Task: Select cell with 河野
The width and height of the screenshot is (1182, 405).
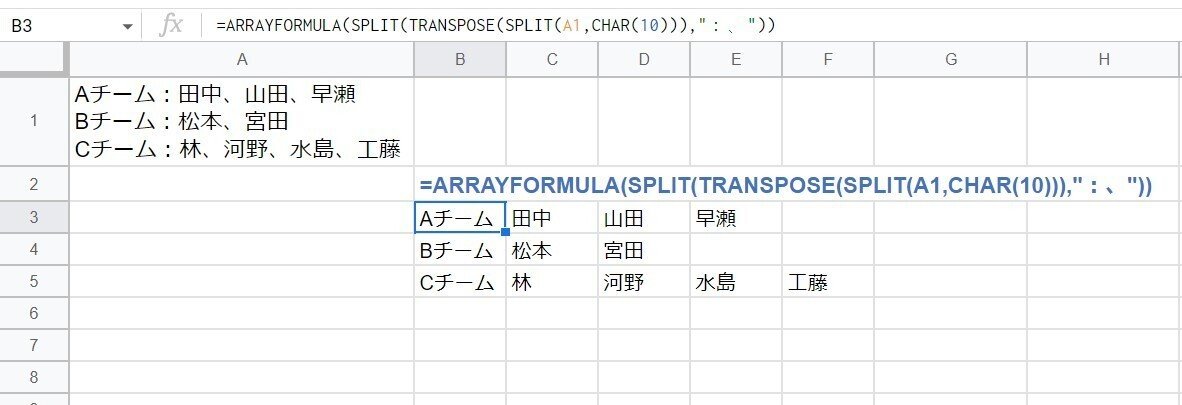Action: (644, 282)
